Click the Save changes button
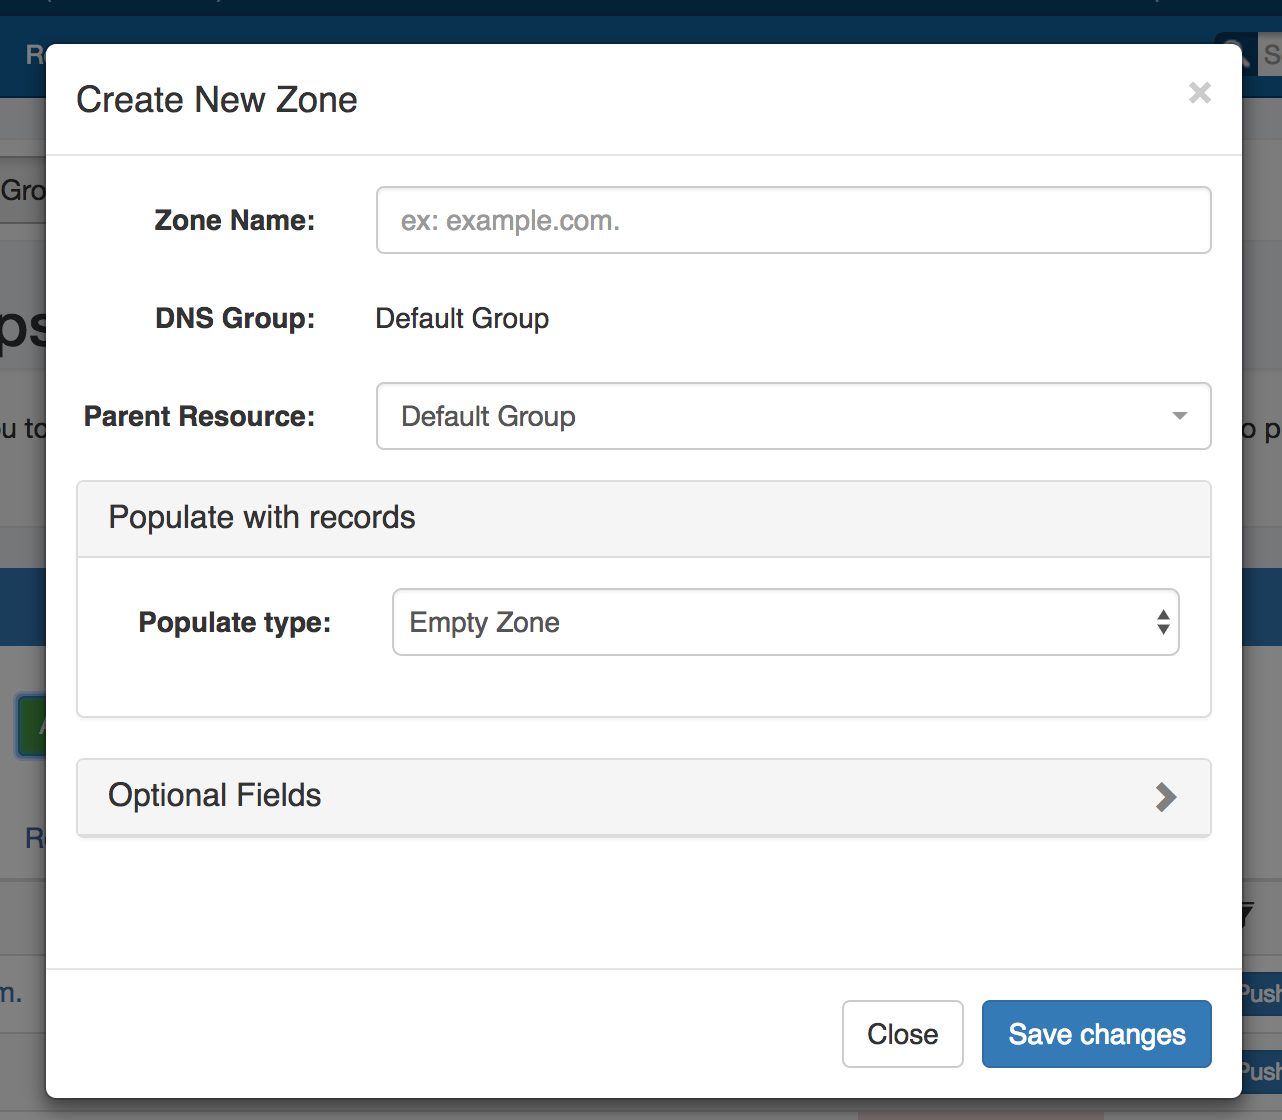Image resolution: width=1282 pixels, height=1120 pixels. [1096, 1034]
